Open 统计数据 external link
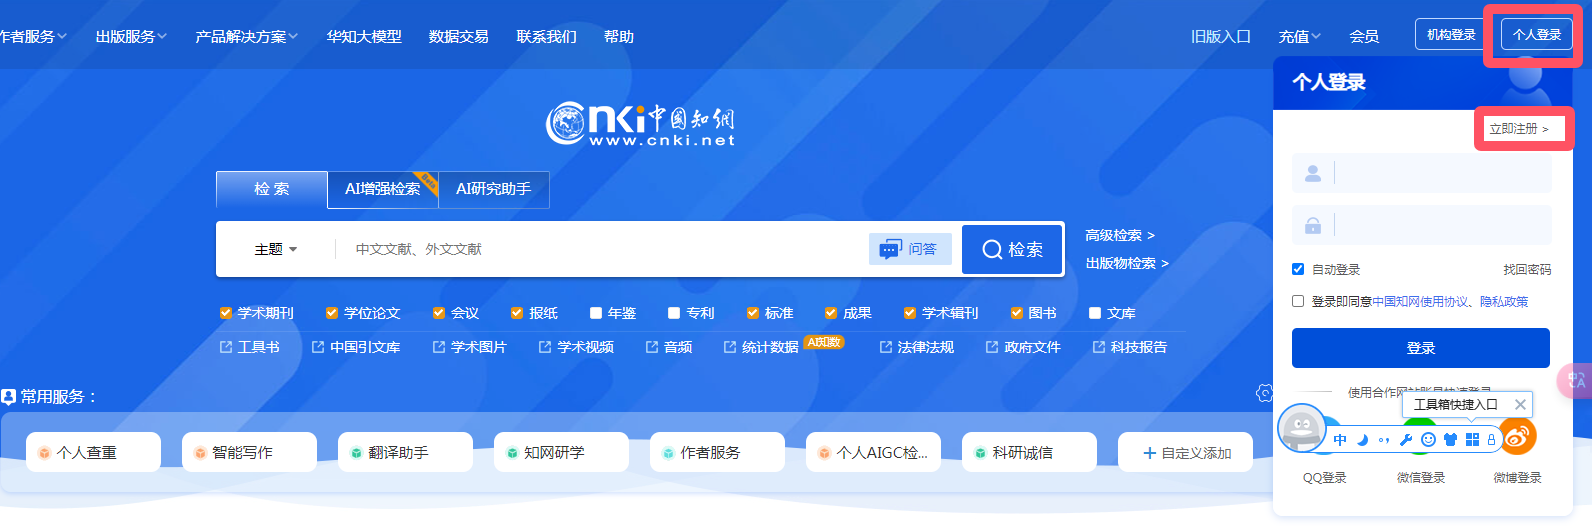The width and height of the screenshot is (1592, 526). (x=761, y=347)
